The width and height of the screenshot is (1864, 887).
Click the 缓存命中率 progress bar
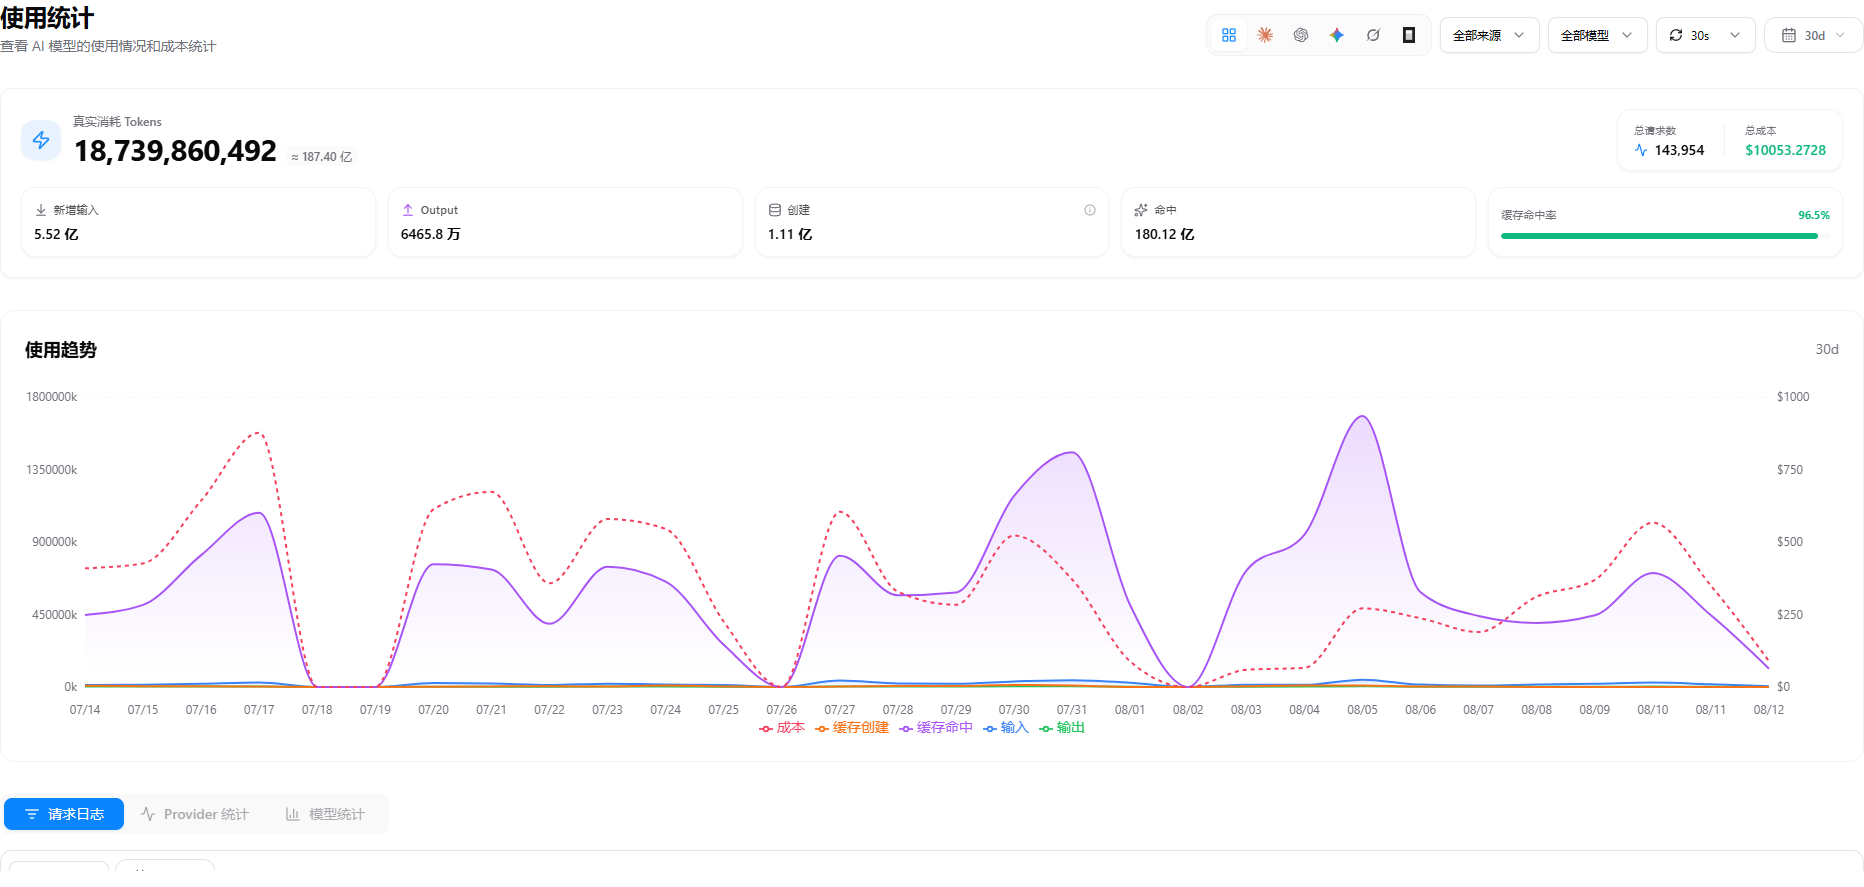[x=1665, y=236]
